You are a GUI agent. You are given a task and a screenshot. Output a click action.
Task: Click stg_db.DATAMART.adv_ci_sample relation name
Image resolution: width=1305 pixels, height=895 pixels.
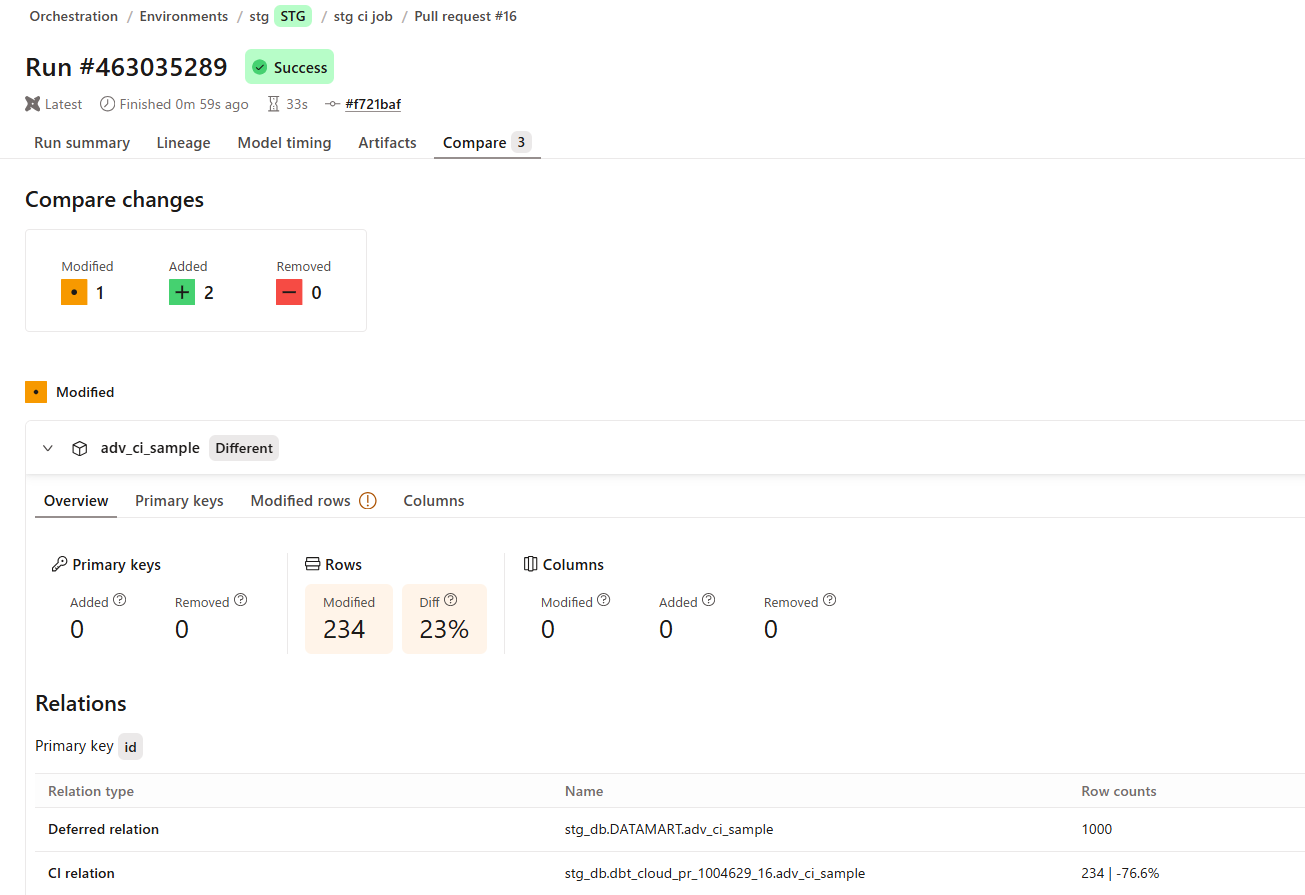pyautogui.click(x=669, y=829)
